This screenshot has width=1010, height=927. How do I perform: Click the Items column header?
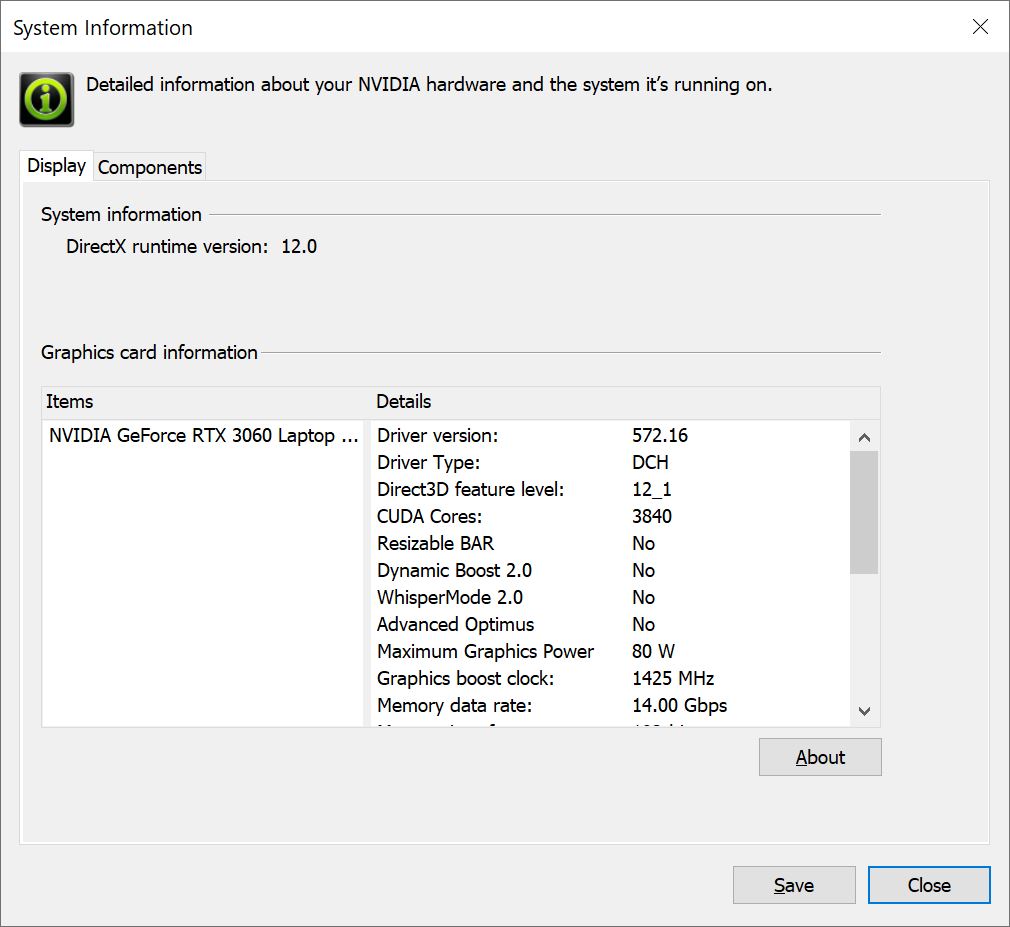(x=70, y=401)
